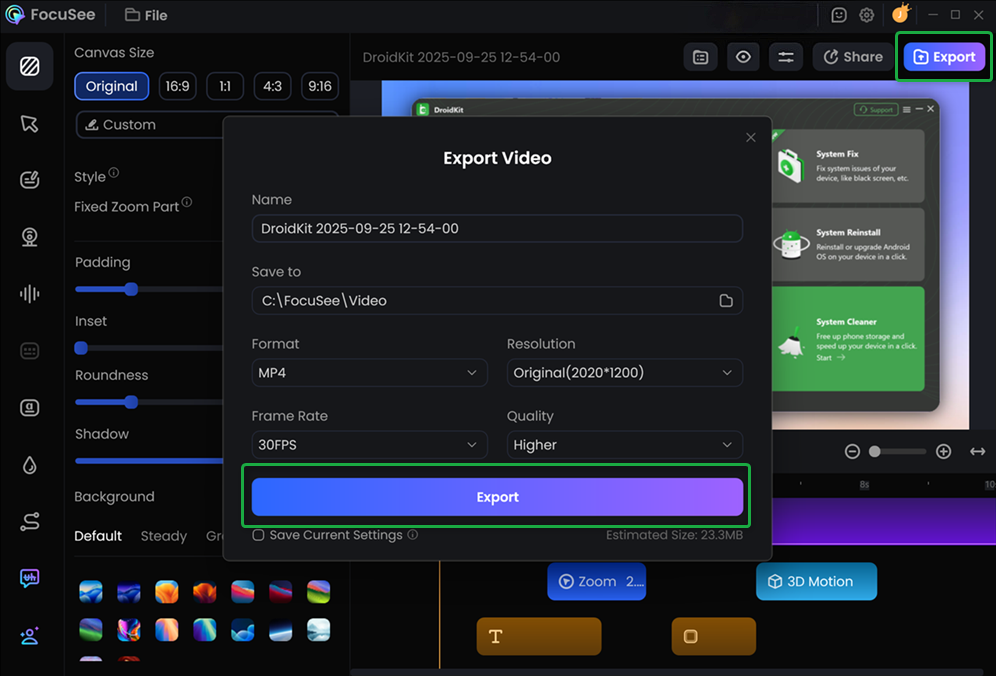The height and width of the screenshot is (676, 996).
Task: Toggle the preview eye button
Action: click(x=743, y=57)
